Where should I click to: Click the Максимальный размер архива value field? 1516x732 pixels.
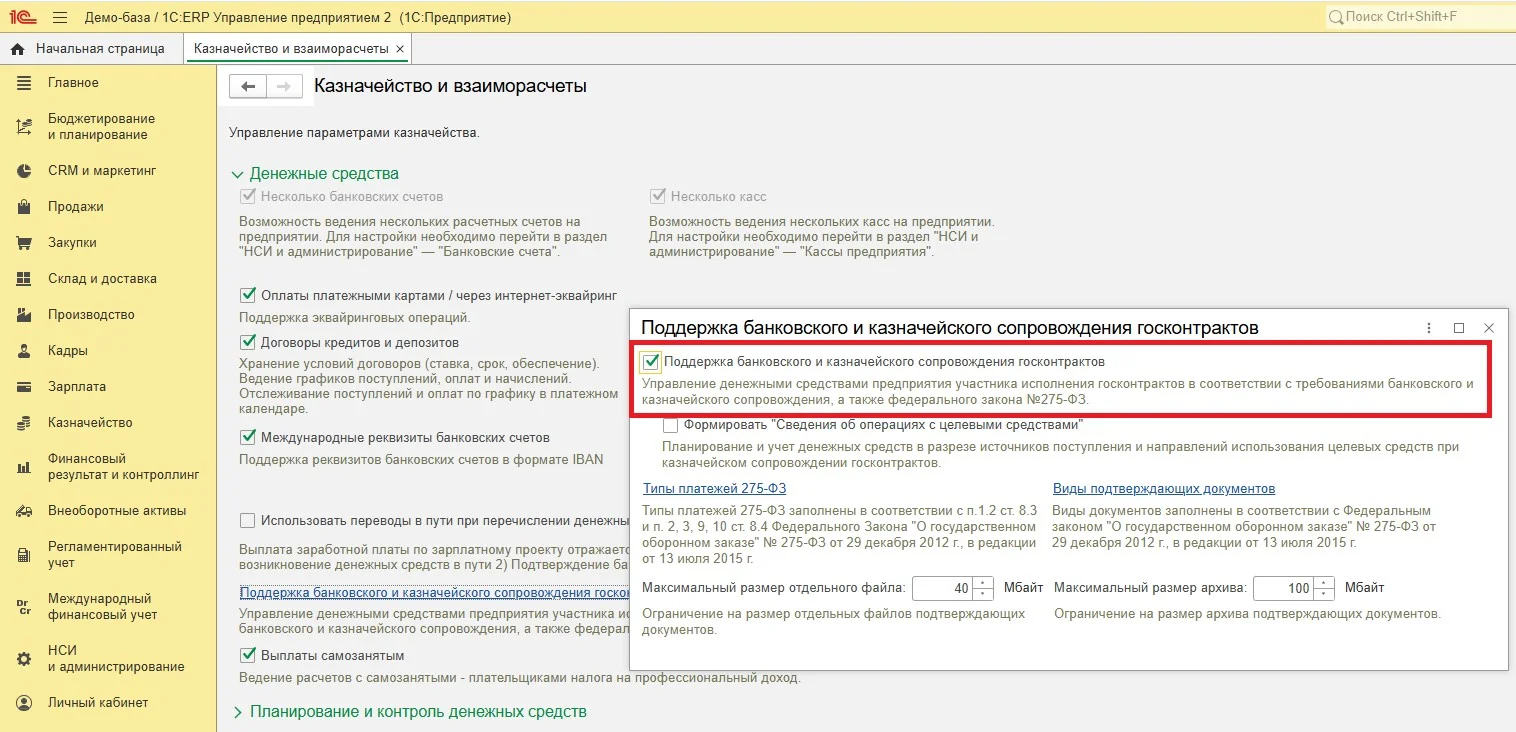(x=1284, y=588)
